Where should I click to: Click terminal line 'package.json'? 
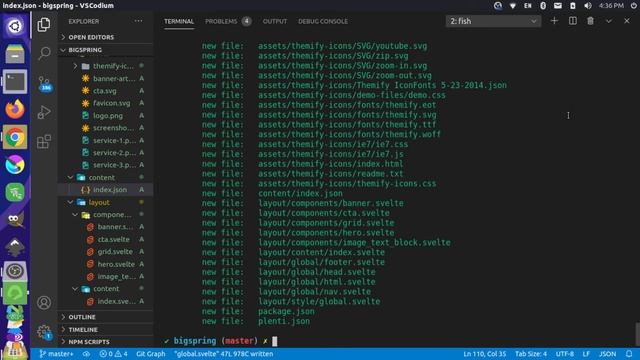coord(286,311)
